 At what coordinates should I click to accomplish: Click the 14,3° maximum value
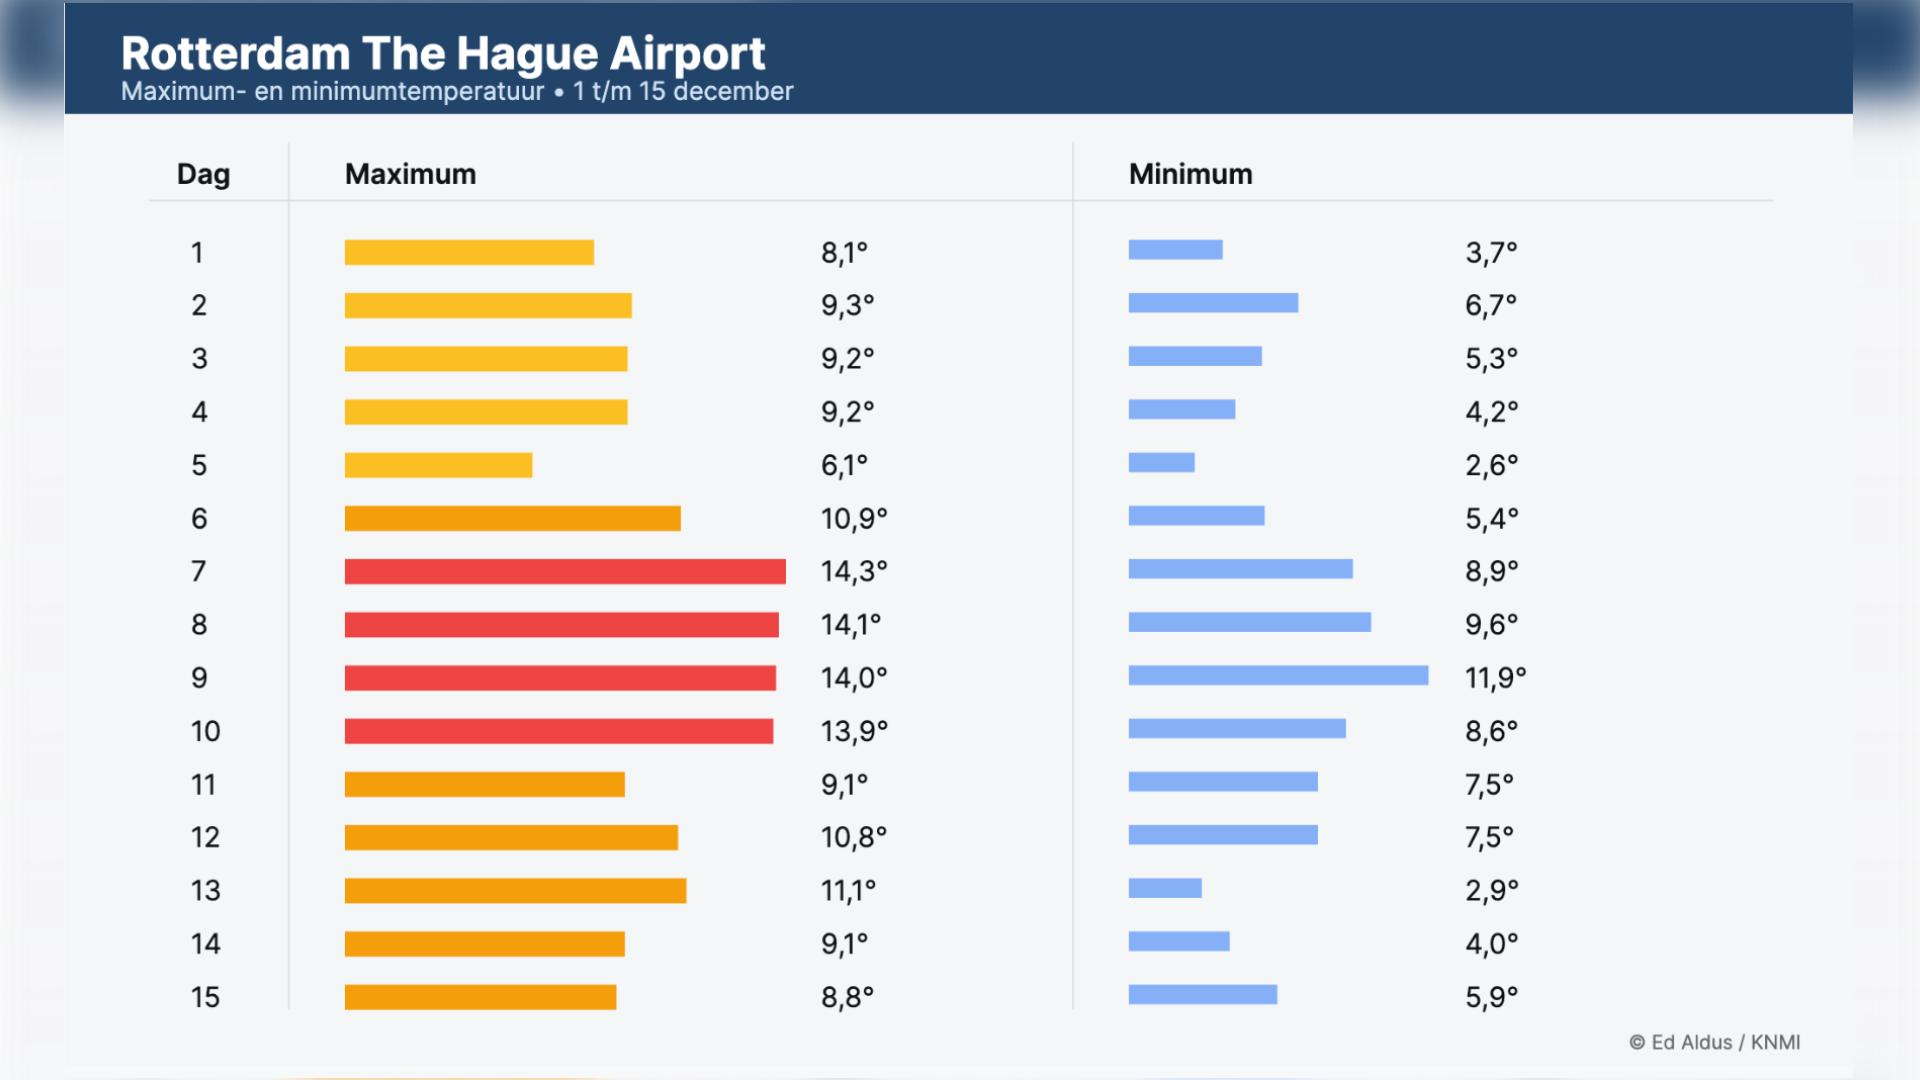click(853, 571)
